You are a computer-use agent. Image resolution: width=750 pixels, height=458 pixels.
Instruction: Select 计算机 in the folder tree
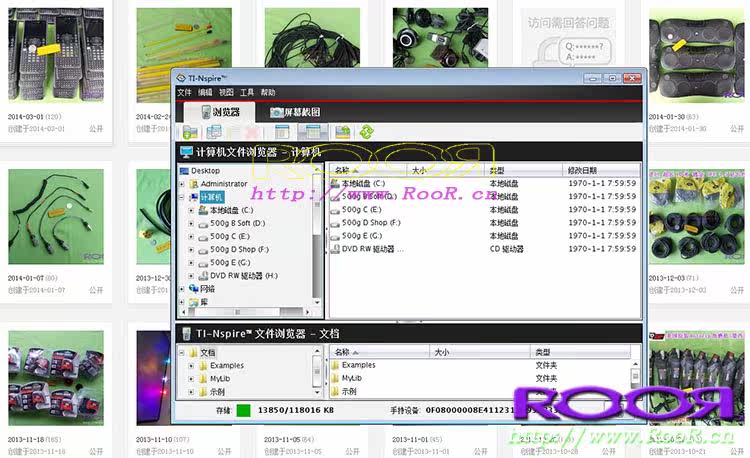coord(211,197)
